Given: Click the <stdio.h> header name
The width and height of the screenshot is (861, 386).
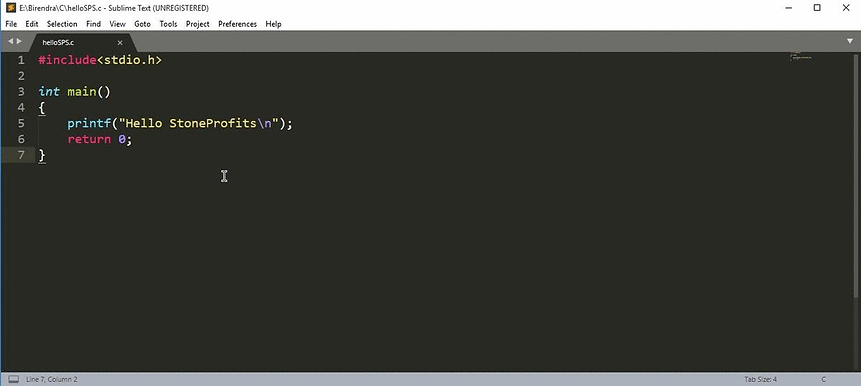Looking at the screenshot, I should point(129,60).
